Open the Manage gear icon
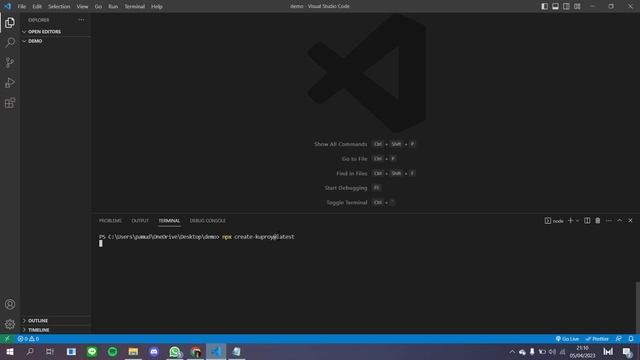Image resolution: width=640 pixels, height=360 pixels. click(x=10, y=324)
